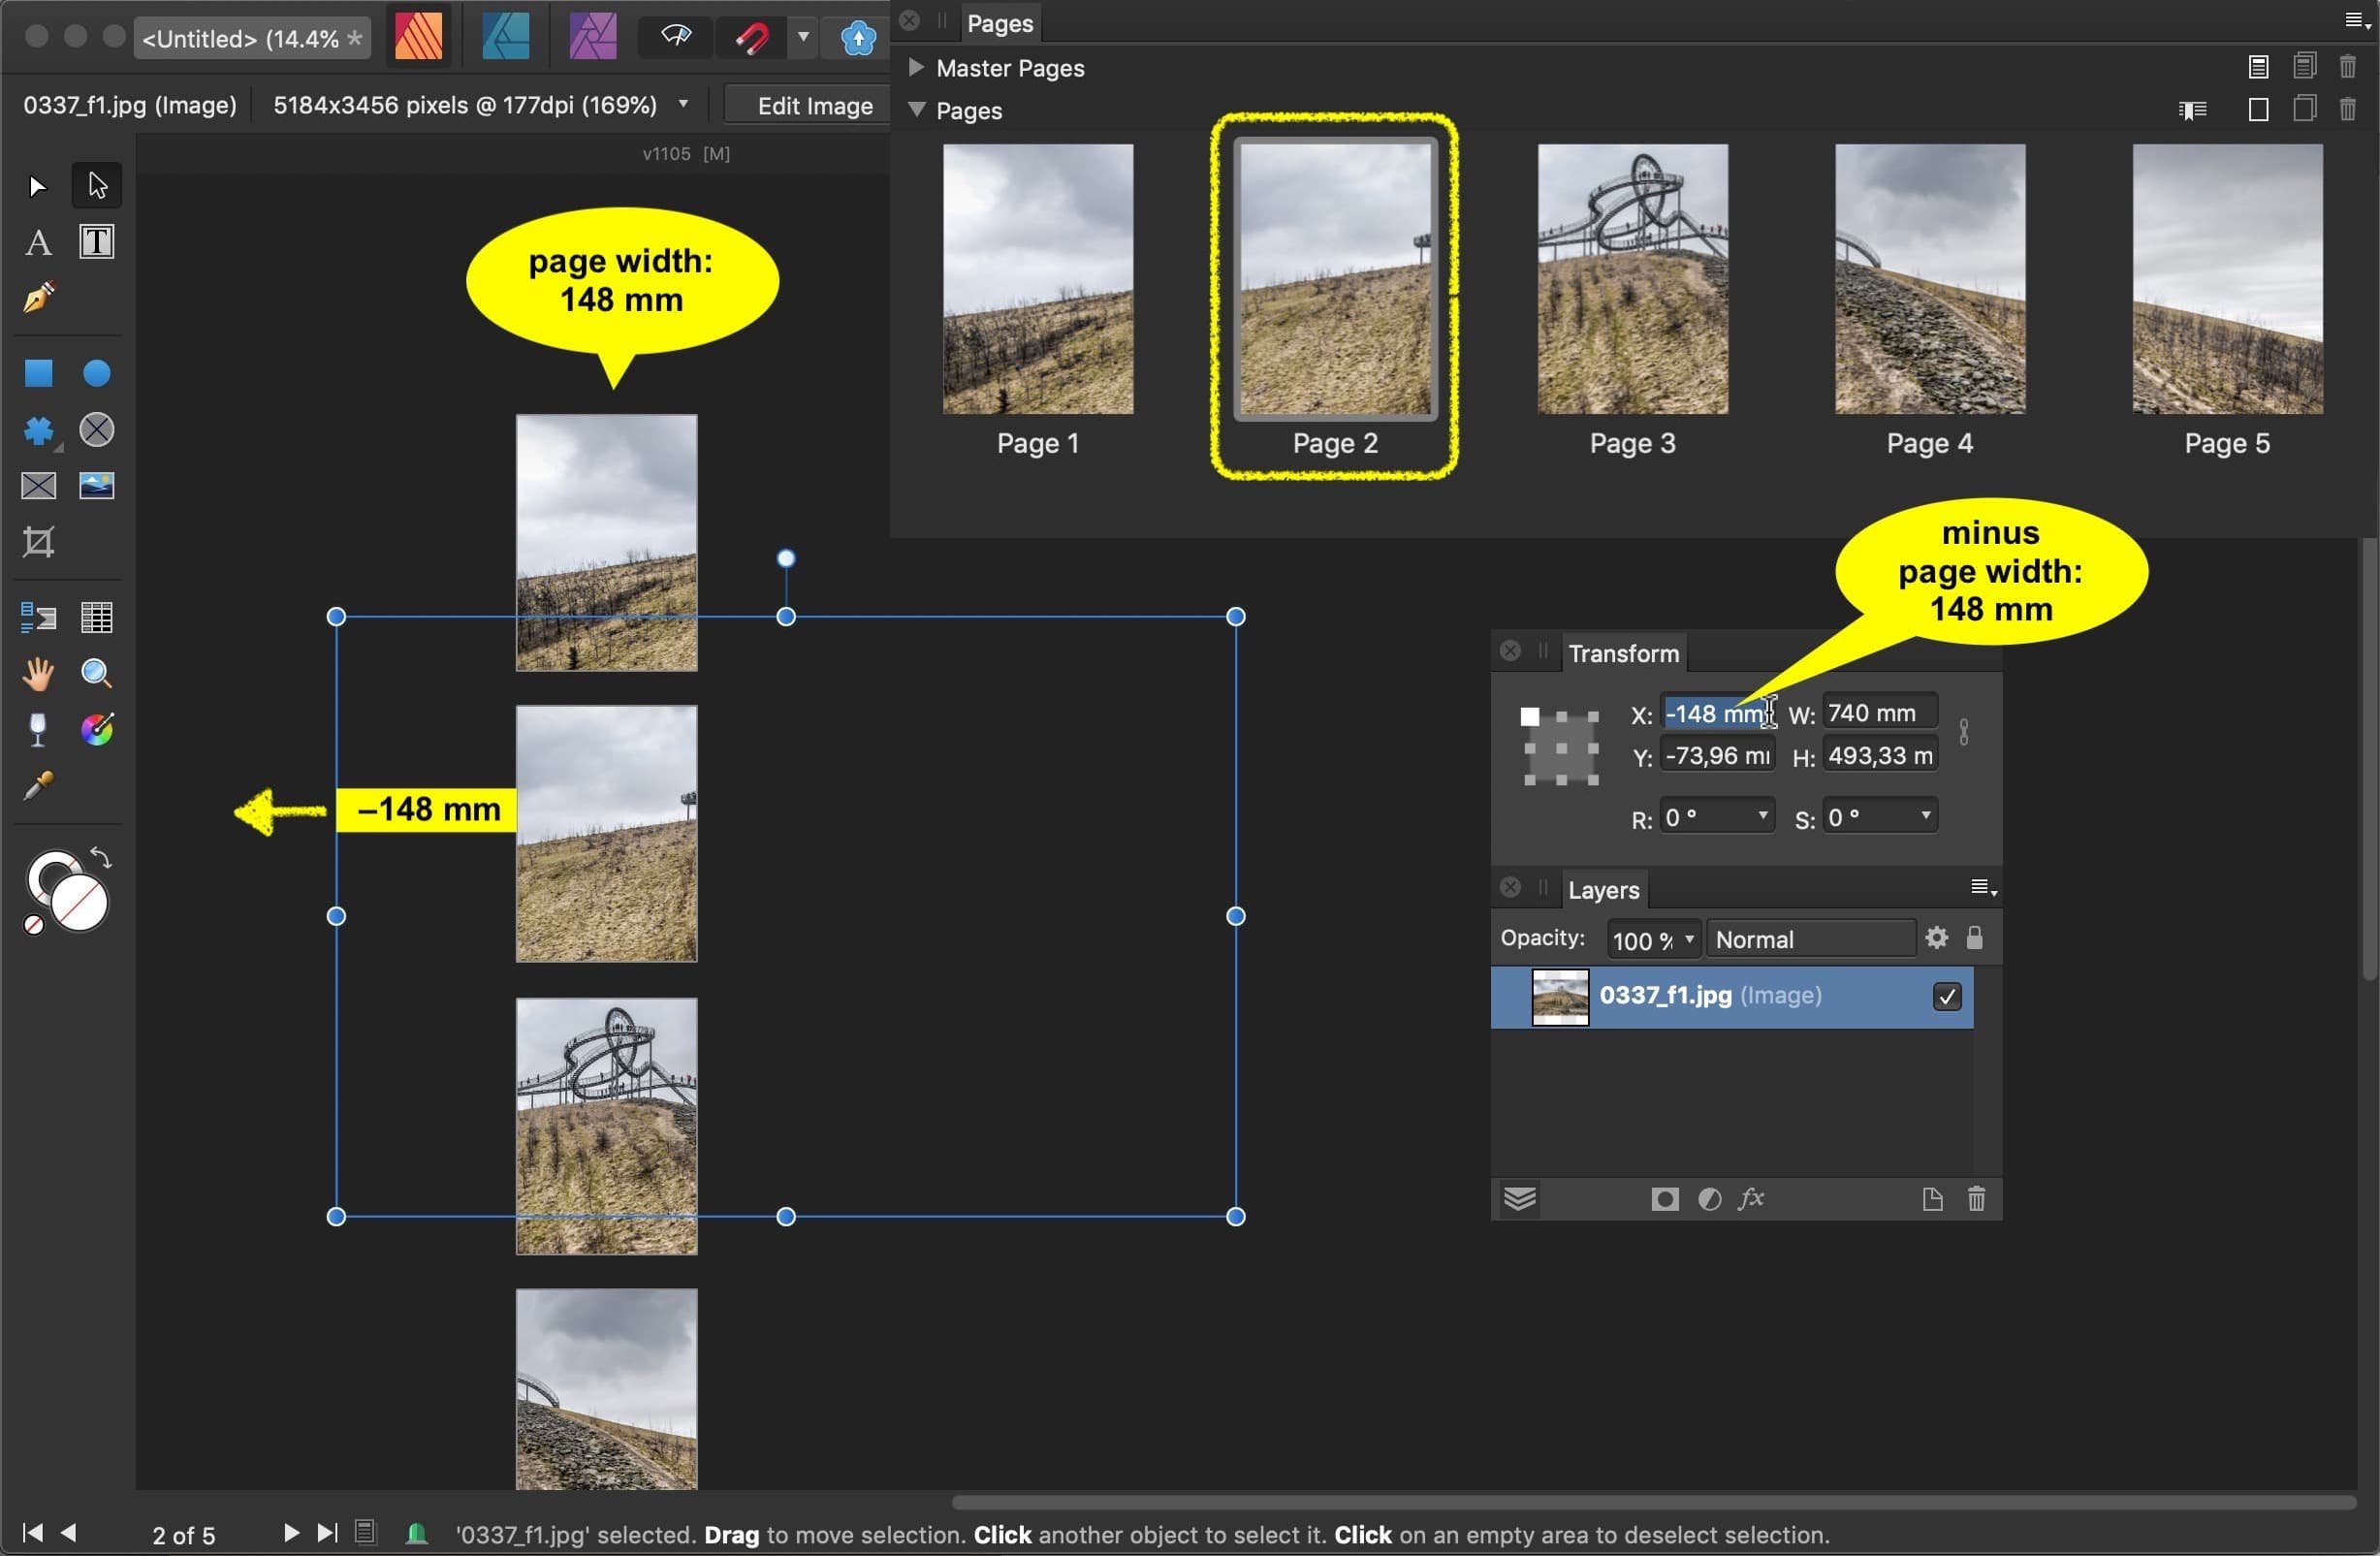Open image dpi info dropdown arrow
Viewport: 2380px width, 1556px height.
683,103
